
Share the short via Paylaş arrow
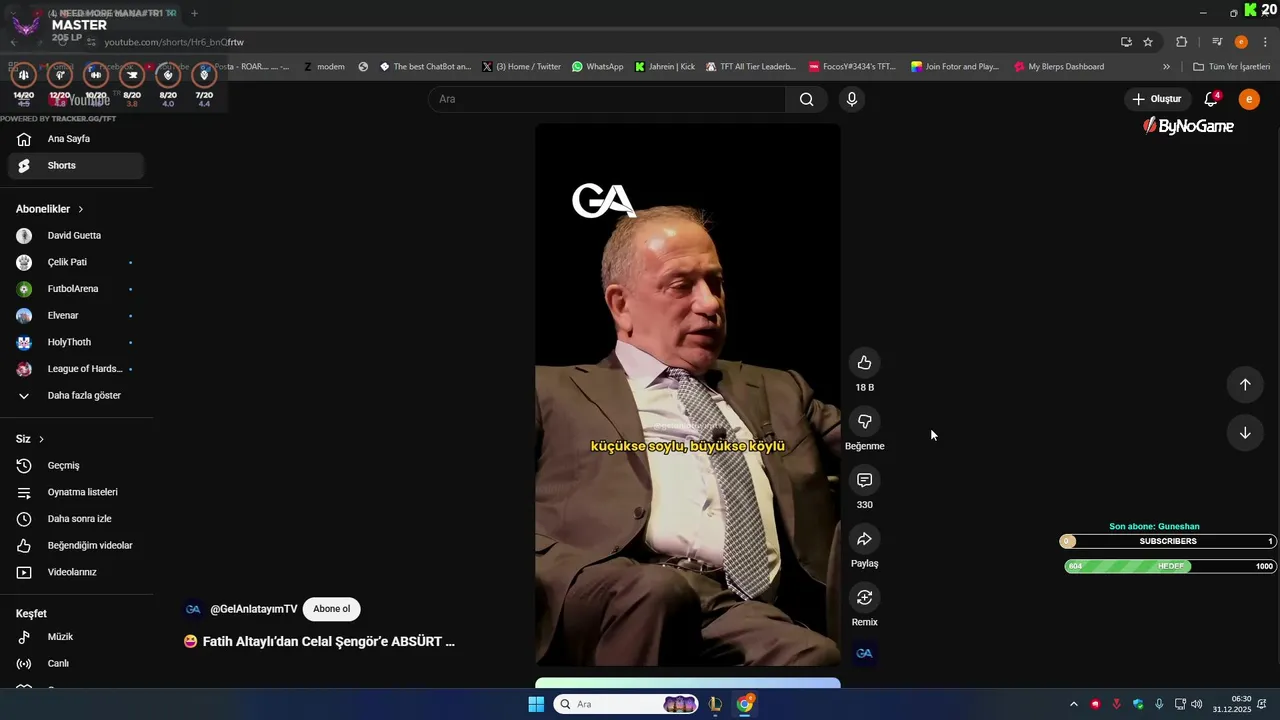coord(865,539)
